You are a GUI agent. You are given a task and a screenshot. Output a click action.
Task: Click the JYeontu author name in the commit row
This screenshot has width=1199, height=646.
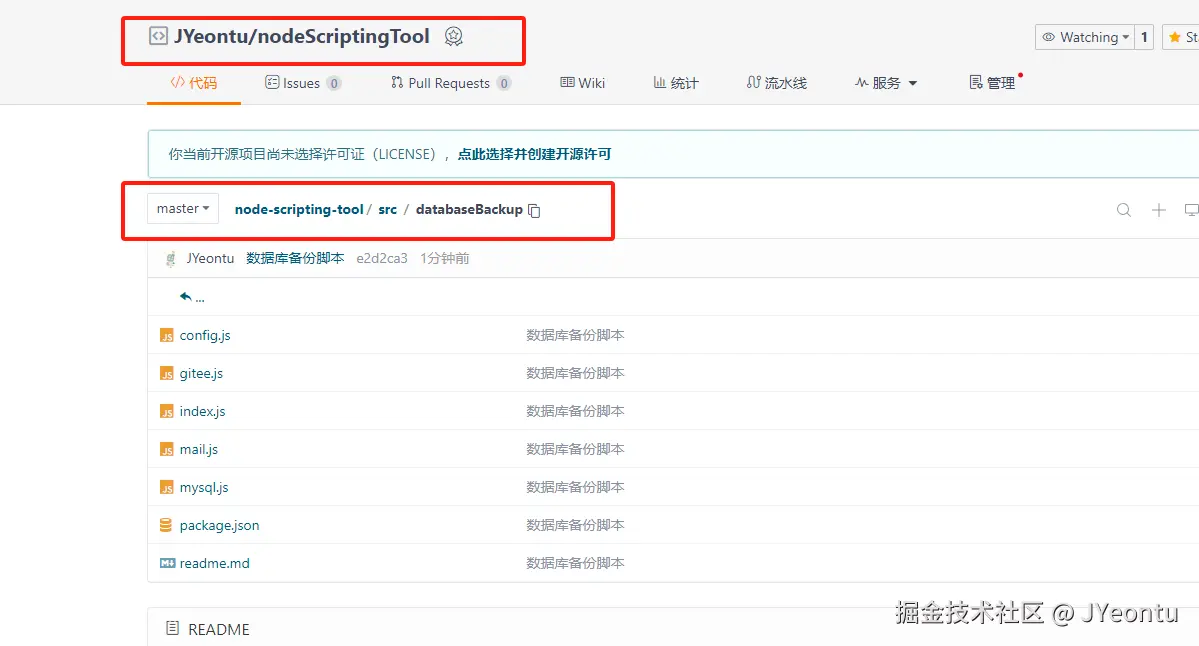click(210, 258)
